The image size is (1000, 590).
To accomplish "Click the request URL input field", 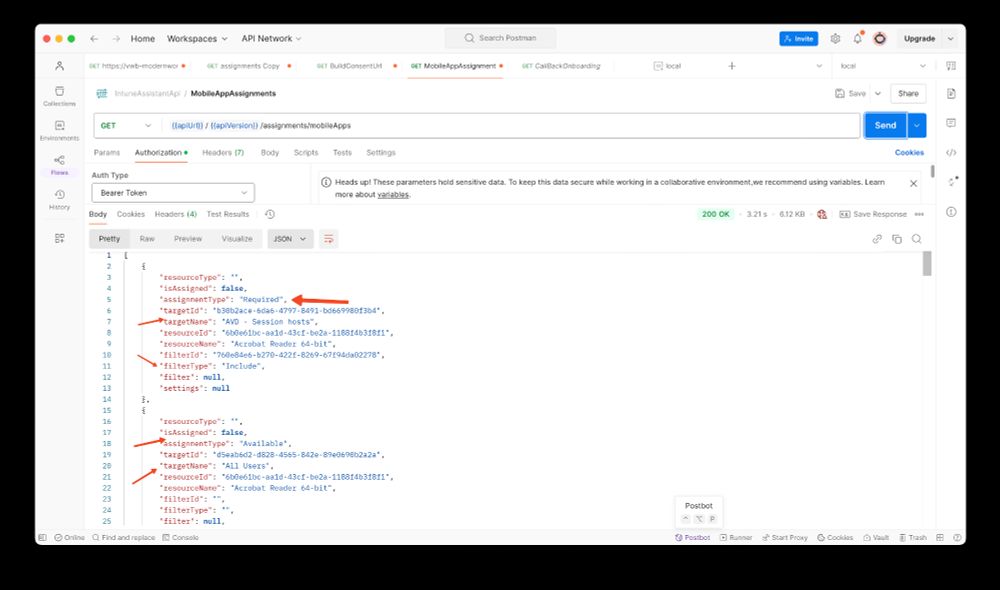I will coord(511,126).
